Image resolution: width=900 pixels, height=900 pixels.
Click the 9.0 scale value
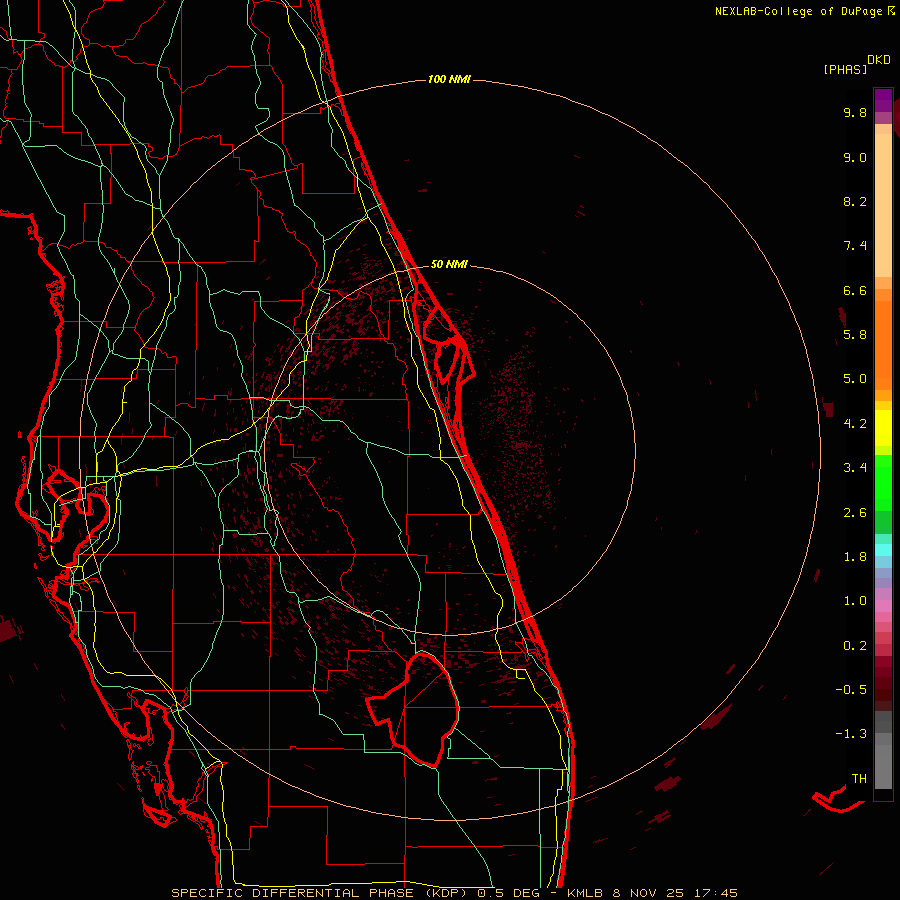(x=855, y=157)
